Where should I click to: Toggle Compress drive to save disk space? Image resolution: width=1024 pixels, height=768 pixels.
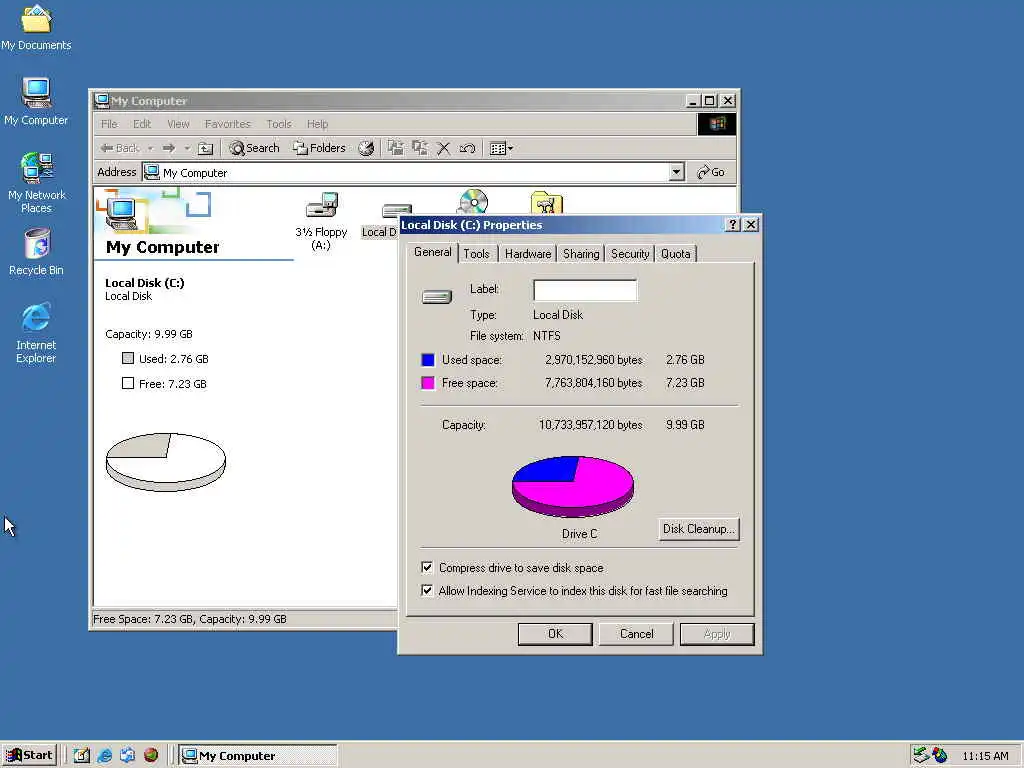pos(427,568)
